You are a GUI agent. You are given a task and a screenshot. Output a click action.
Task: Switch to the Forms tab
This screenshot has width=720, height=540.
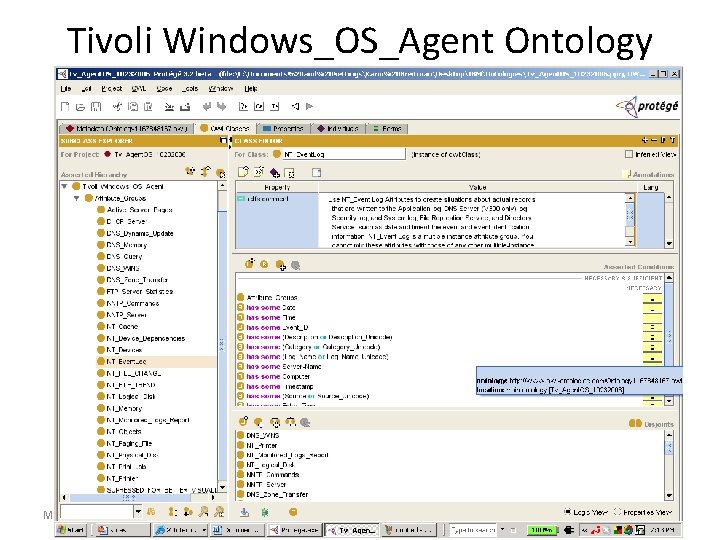387,129
